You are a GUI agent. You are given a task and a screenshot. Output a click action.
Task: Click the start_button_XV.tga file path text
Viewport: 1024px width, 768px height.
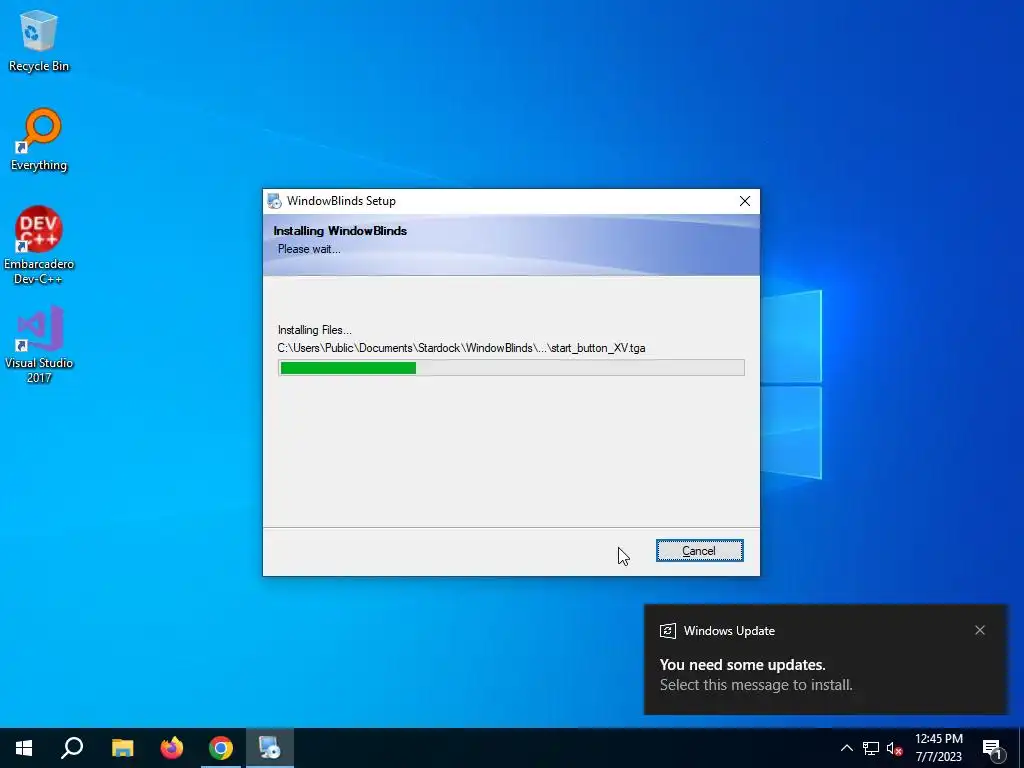point(461,348)
